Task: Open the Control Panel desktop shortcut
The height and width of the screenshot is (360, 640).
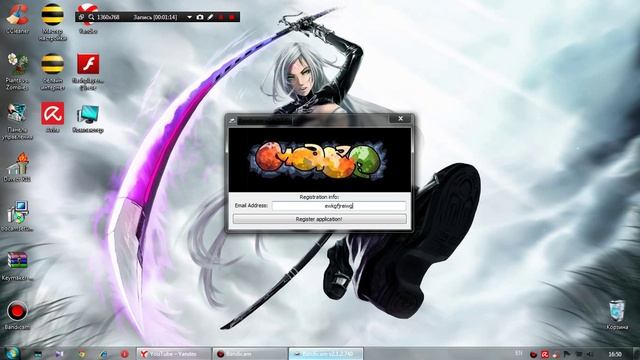Action: [17, 120]
